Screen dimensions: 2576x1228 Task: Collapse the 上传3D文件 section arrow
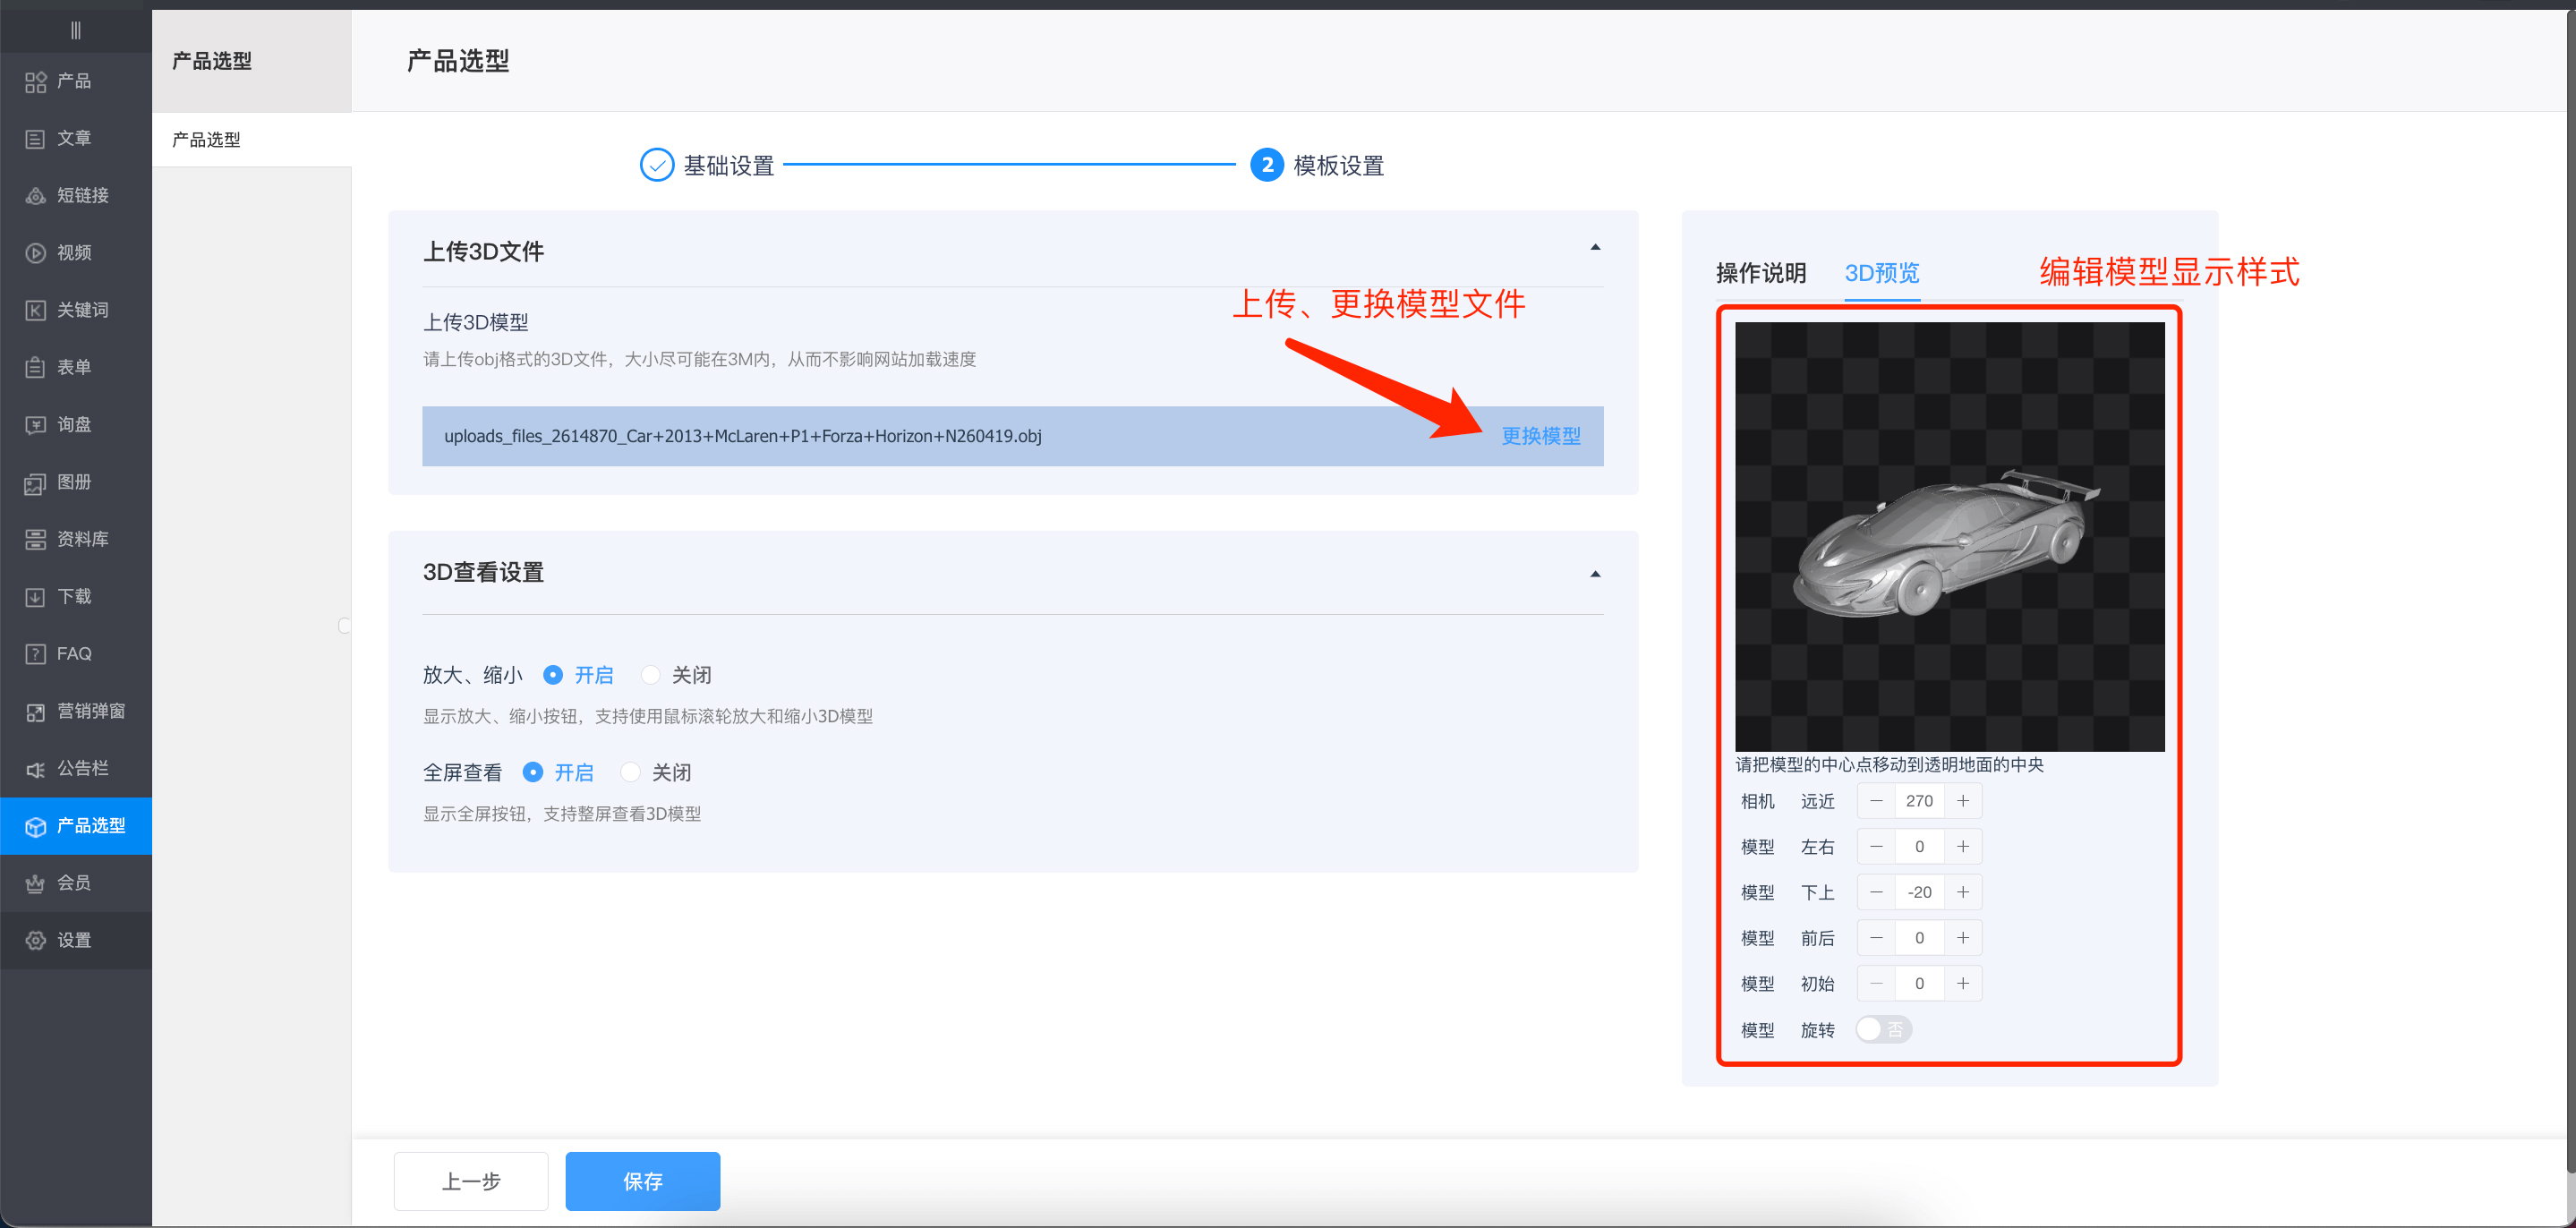coord(1595,247)
